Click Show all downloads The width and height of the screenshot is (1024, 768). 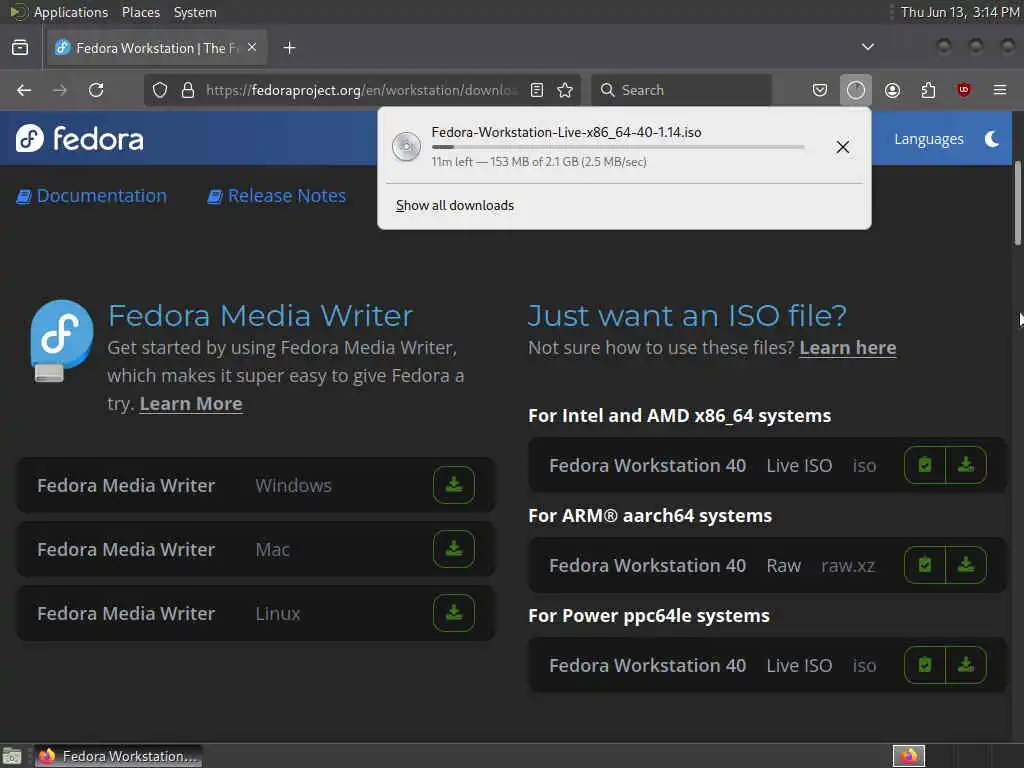455,206
